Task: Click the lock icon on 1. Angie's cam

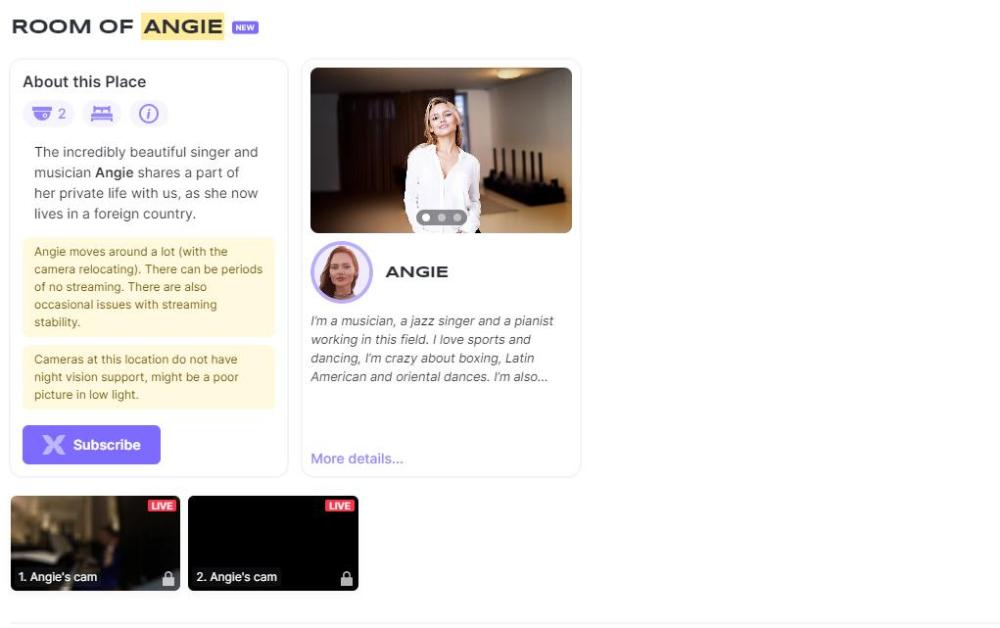Action: [168, 578]
